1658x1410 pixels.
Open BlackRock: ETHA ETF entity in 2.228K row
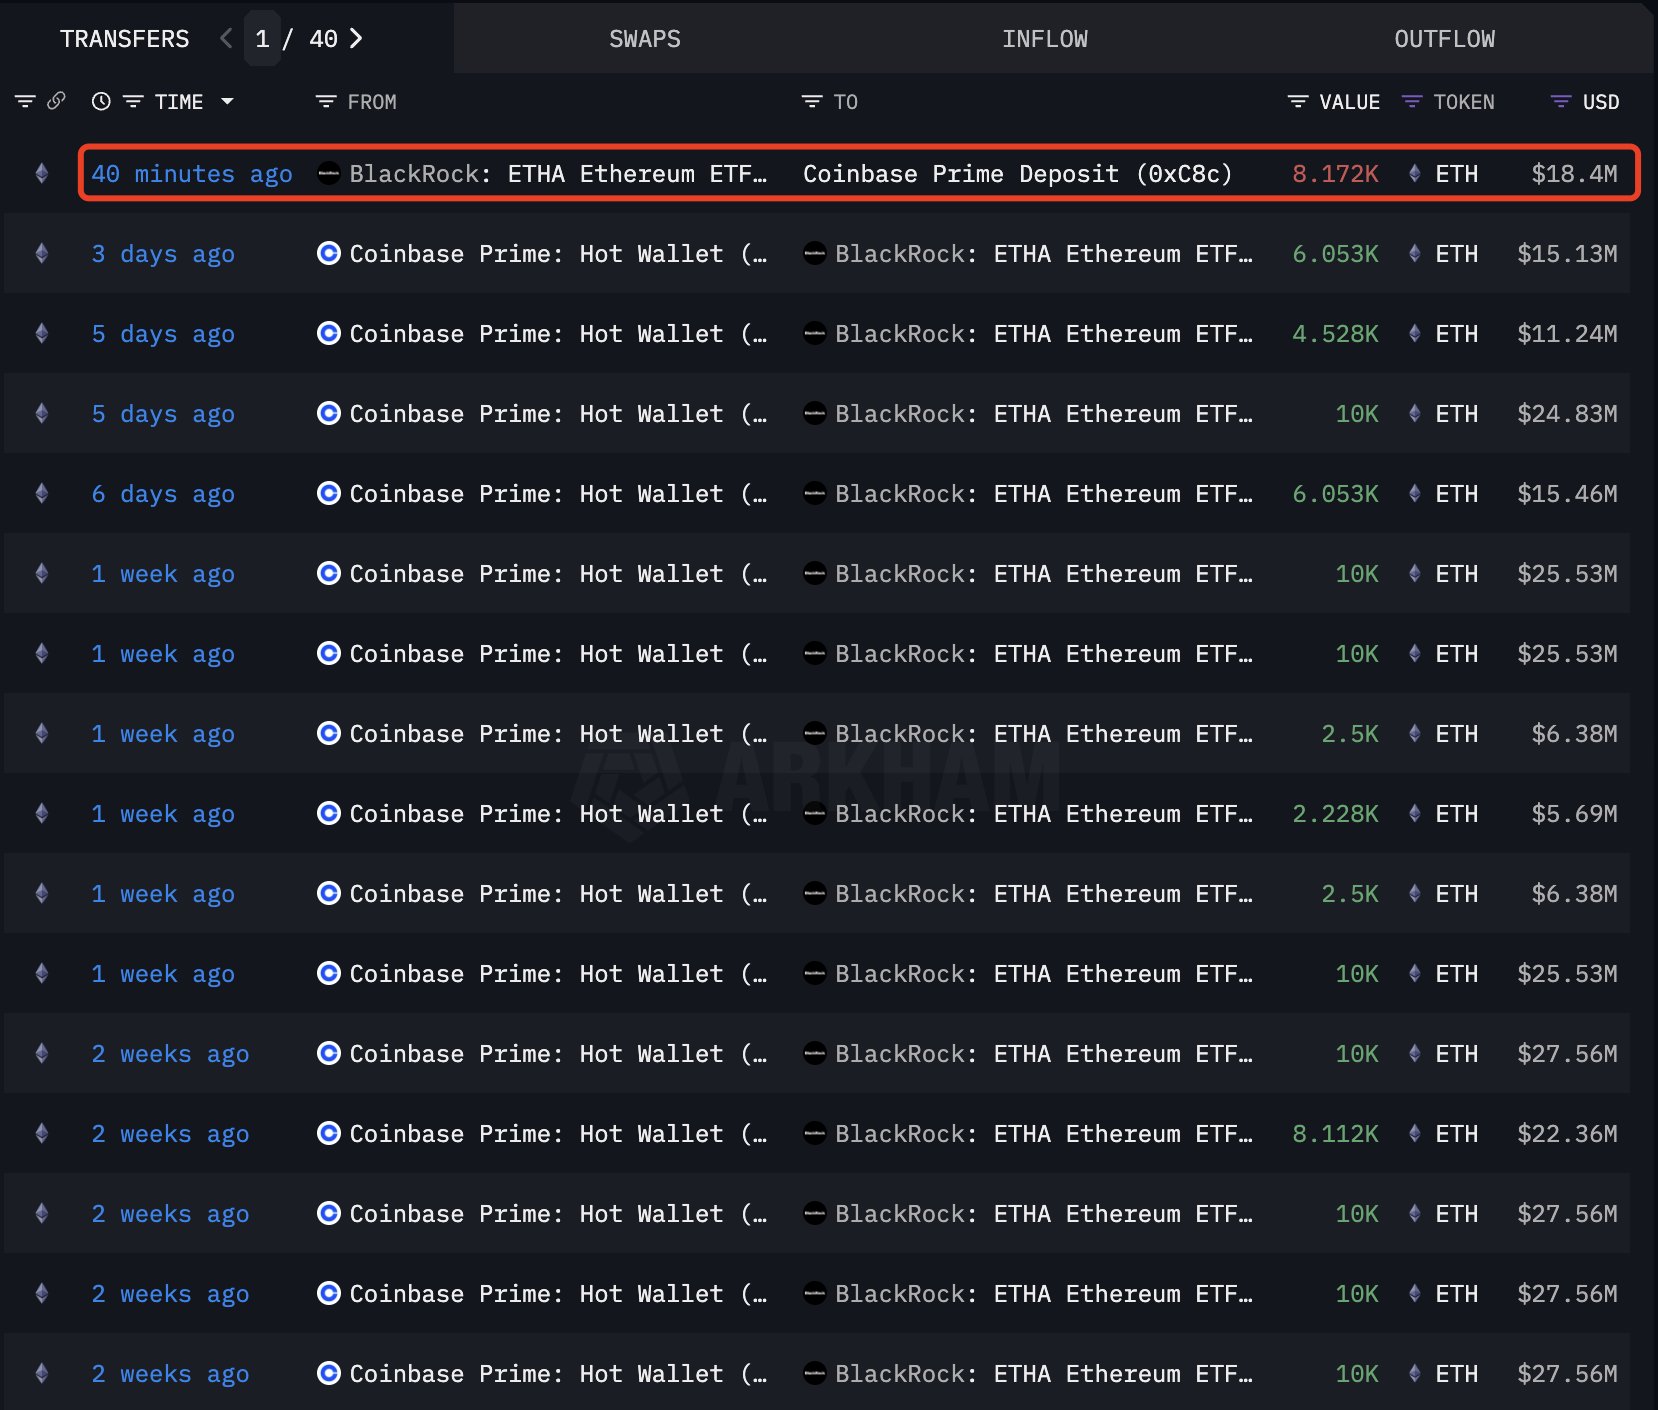pyautogui.click(x=1043, y=814)
